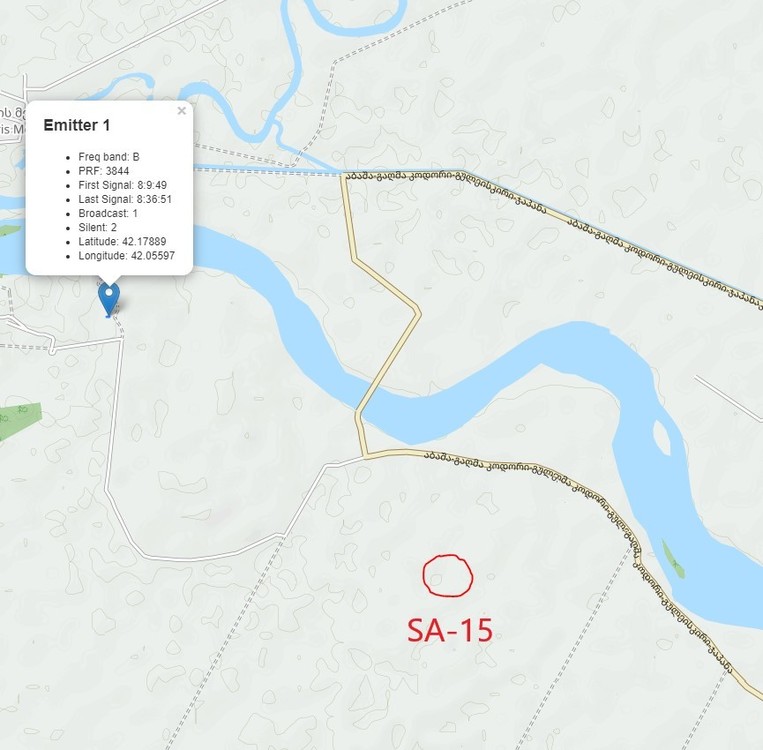Click the PRF: 3844 entry
This screenshot has width=763, height=750.
point(104,171)
